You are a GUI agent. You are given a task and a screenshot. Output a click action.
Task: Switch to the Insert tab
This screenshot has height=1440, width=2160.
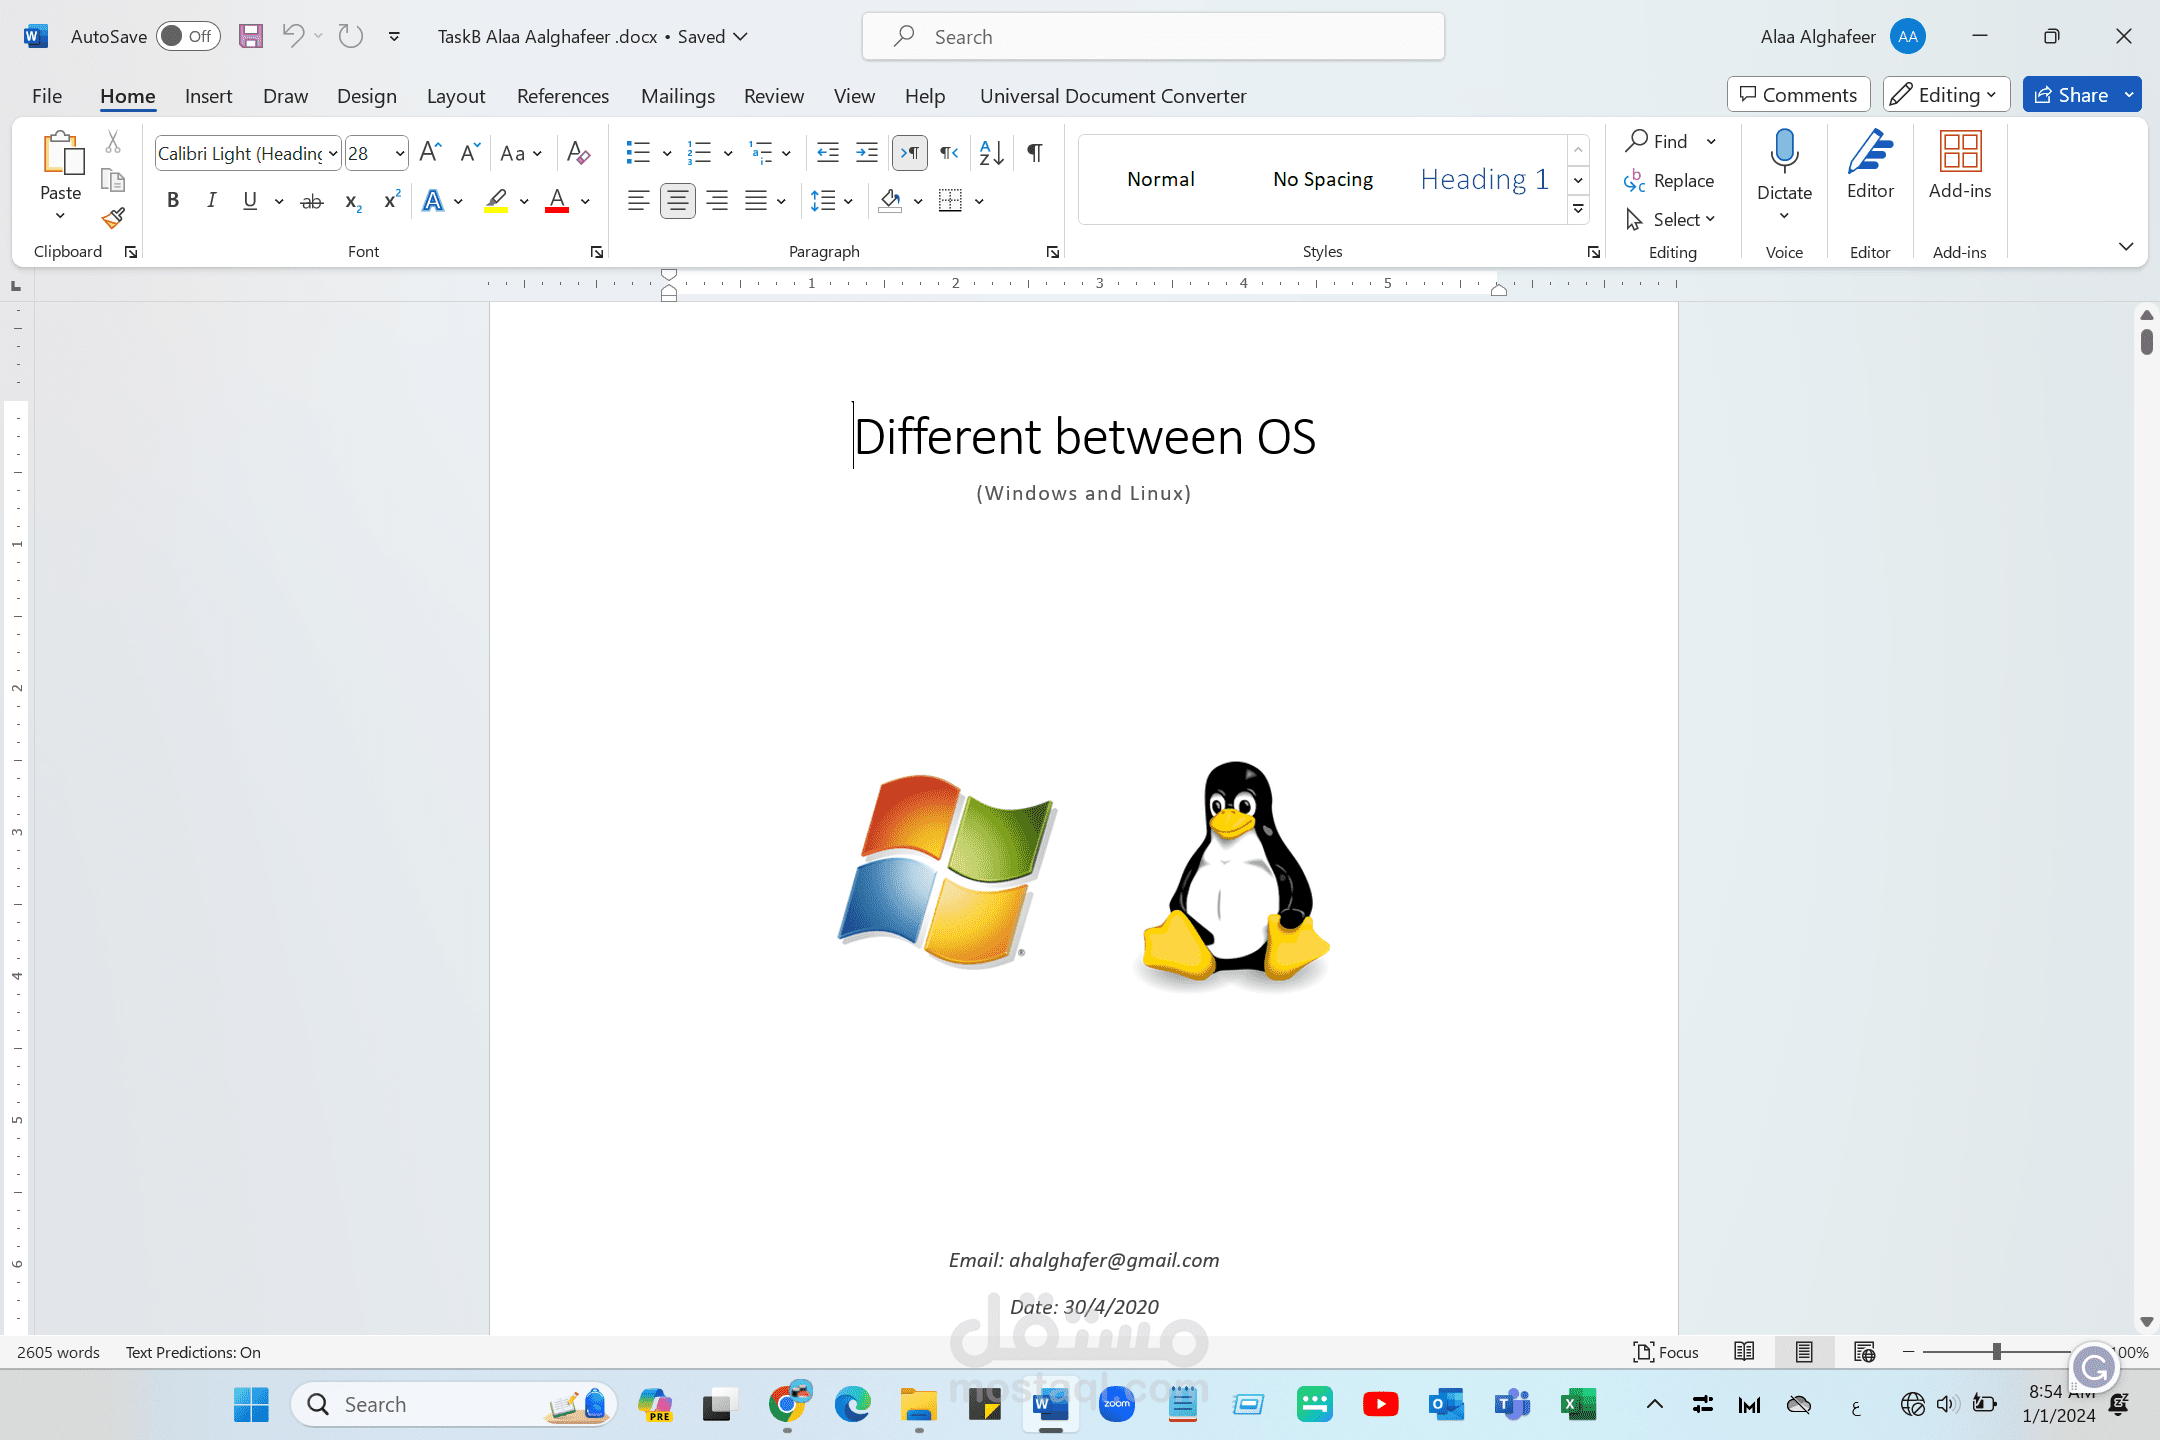tap(208, 96)
